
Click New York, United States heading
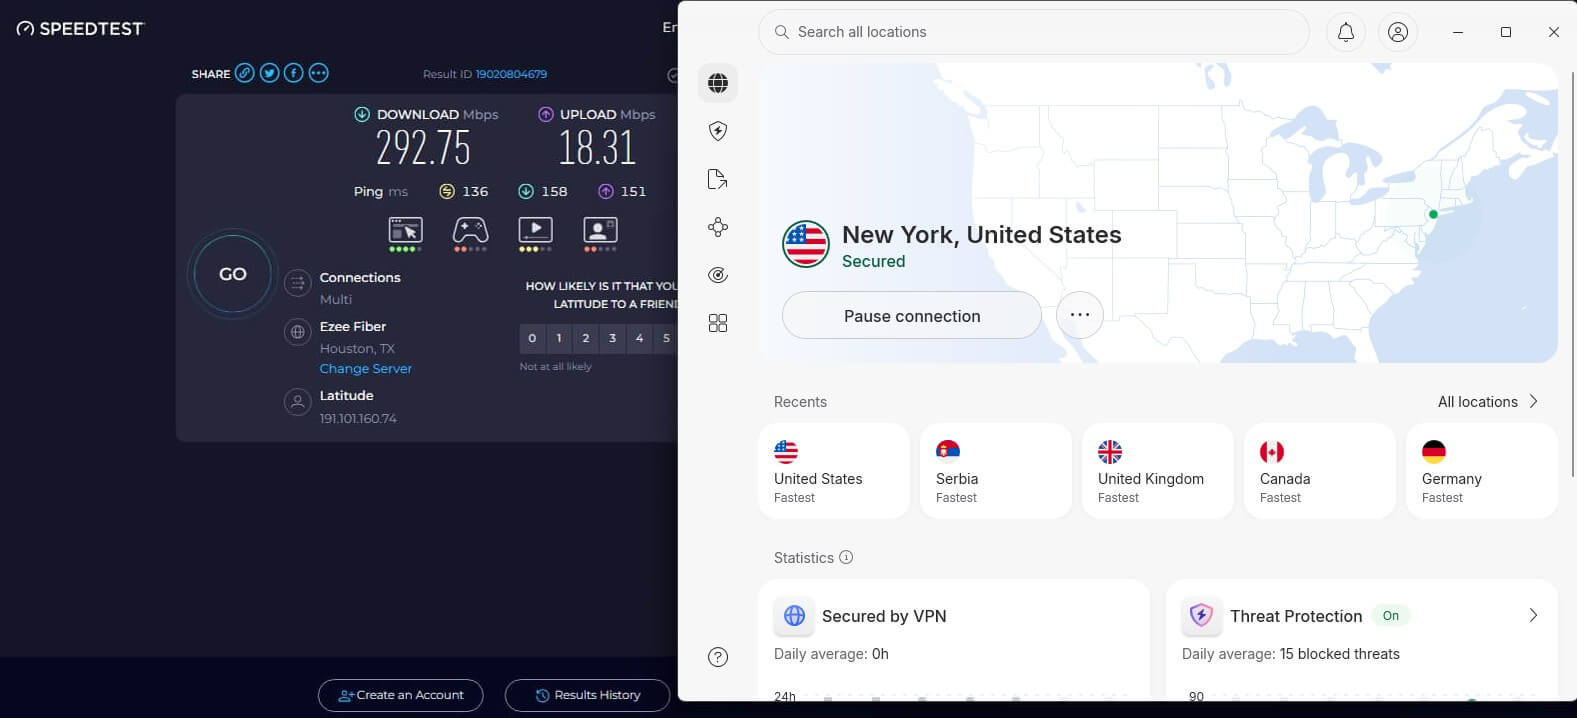pyautogui.click(x=982, y=234)
